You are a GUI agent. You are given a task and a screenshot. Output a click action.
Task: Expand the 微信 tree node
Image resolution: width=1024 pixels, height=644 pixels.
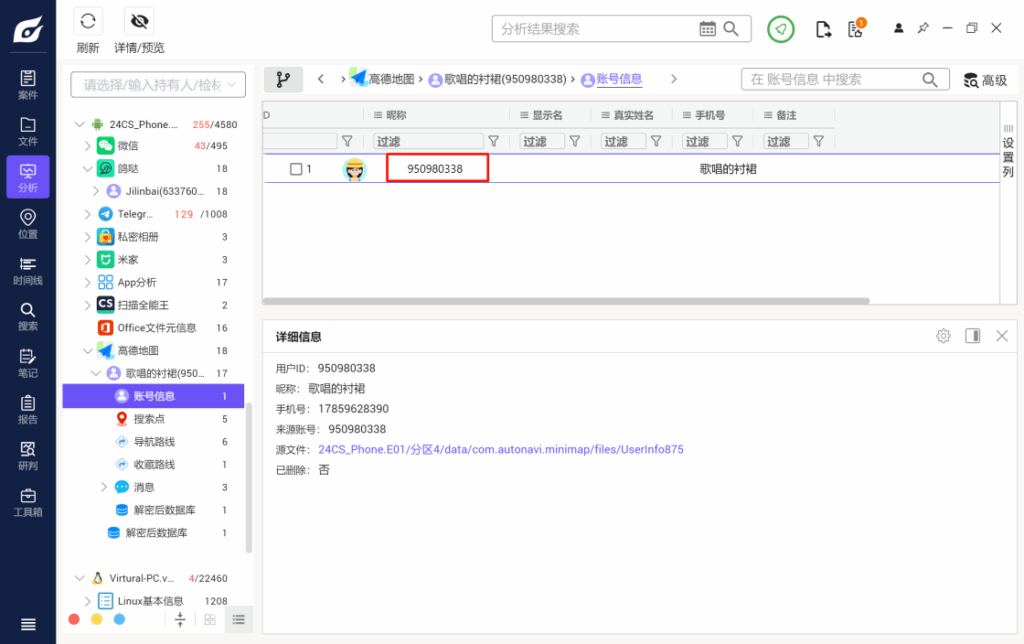pyautogui.click(x=89, y=145)
